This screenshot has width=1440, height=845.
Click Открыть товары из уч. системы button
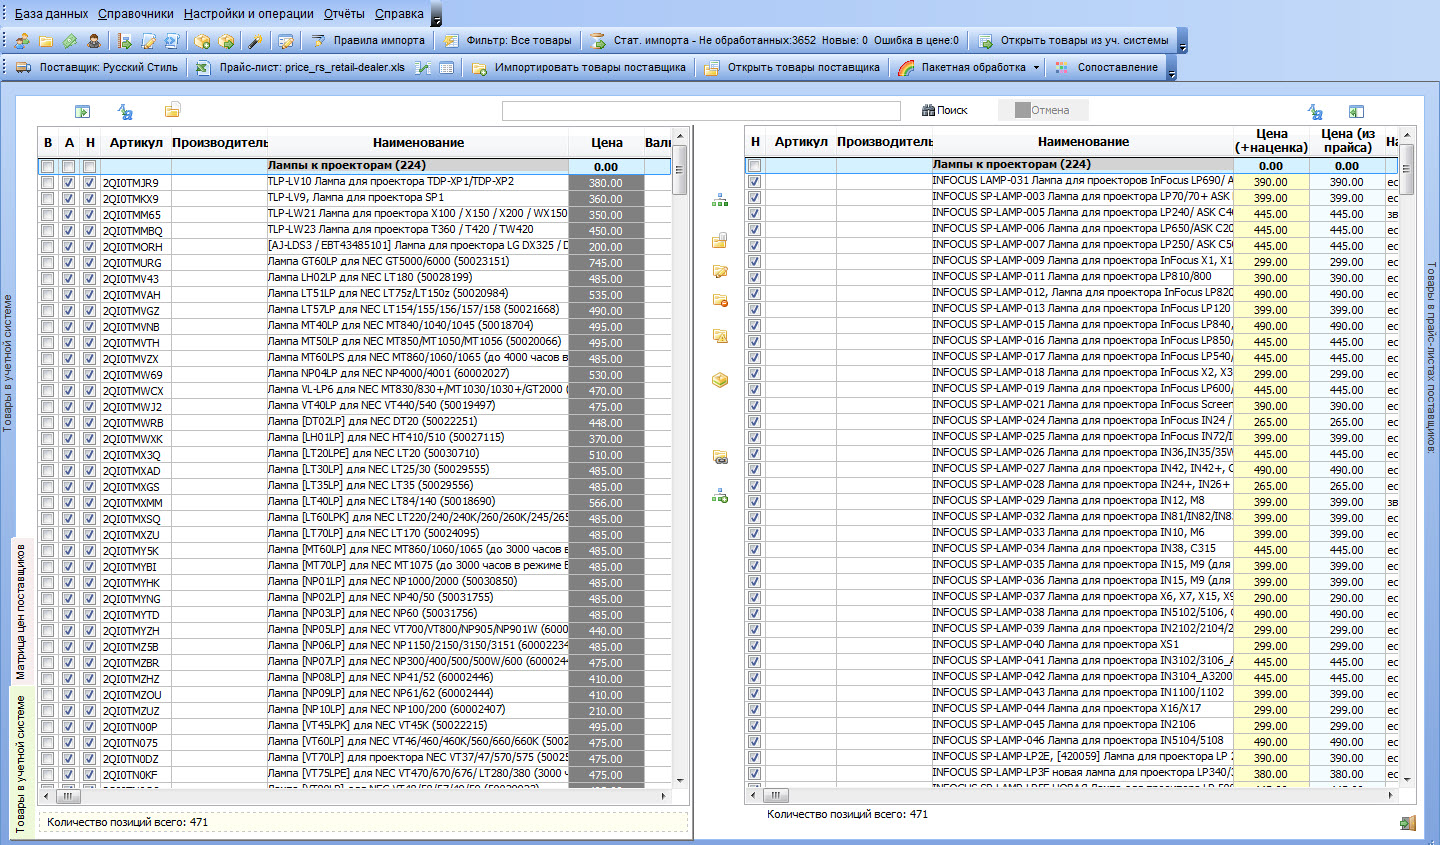coord(1073,41)
